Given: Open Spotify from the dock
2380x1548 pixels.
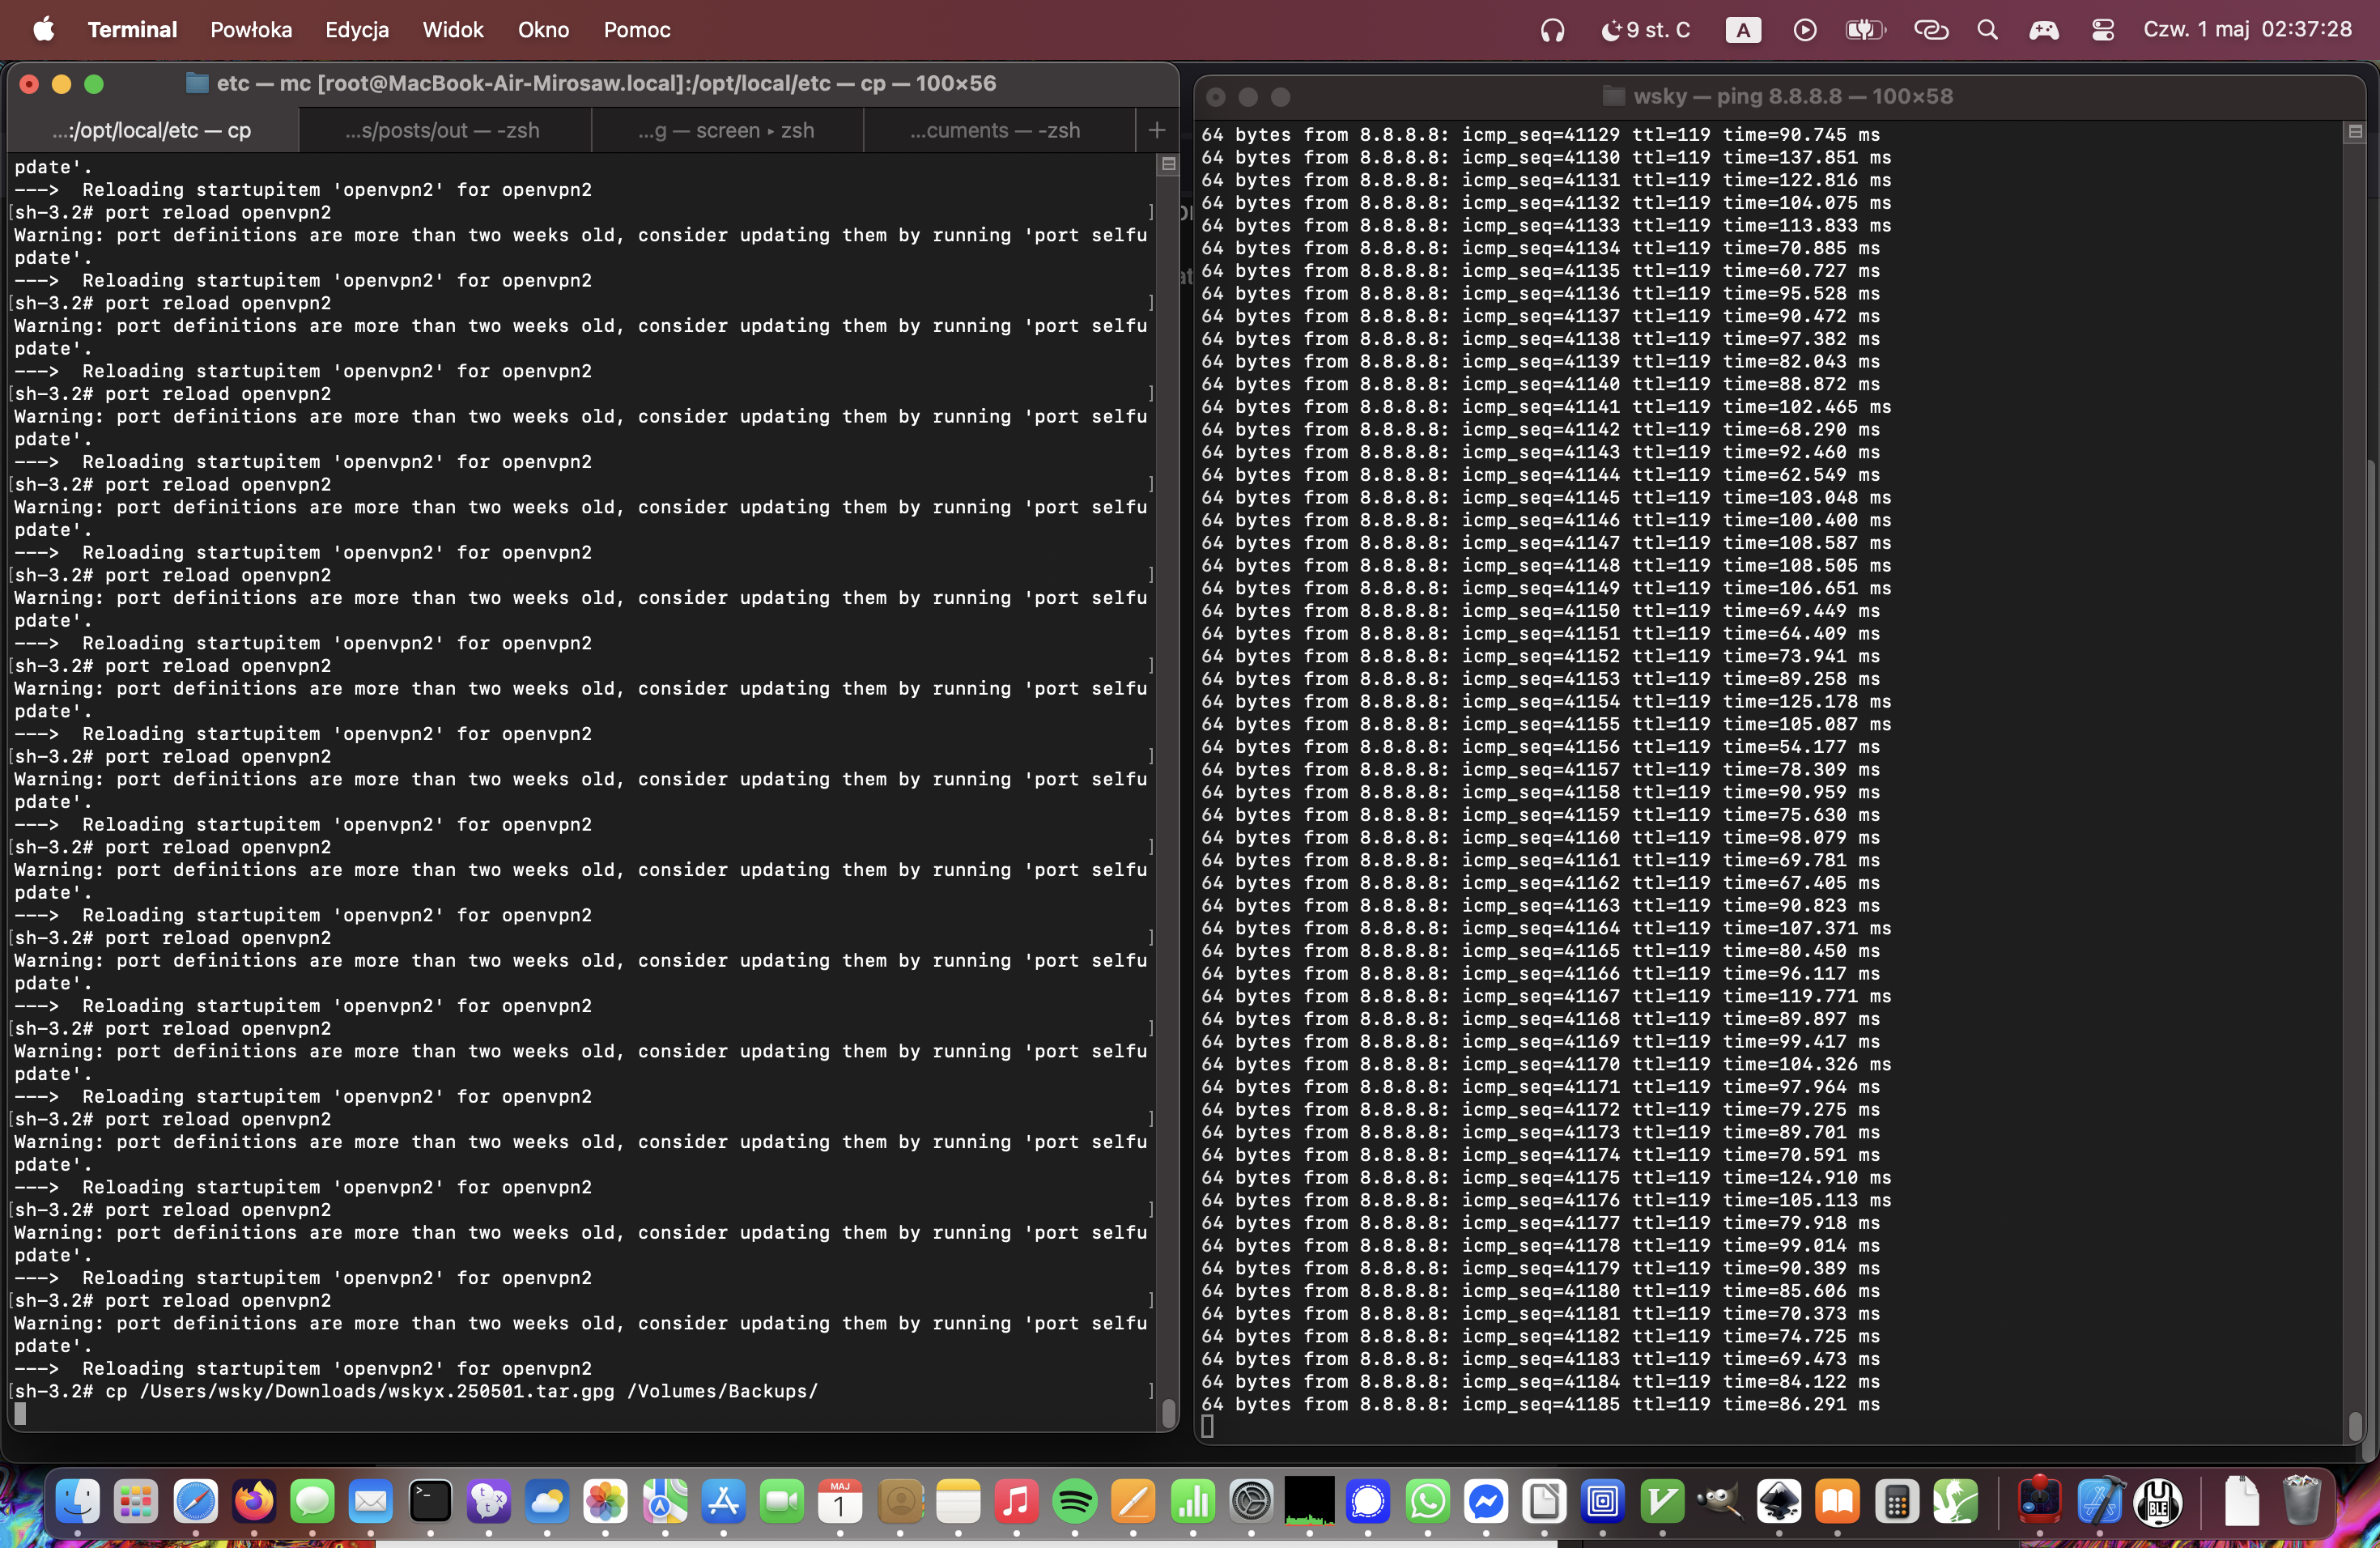Looking at the screenshot, I should 1075,1501.
